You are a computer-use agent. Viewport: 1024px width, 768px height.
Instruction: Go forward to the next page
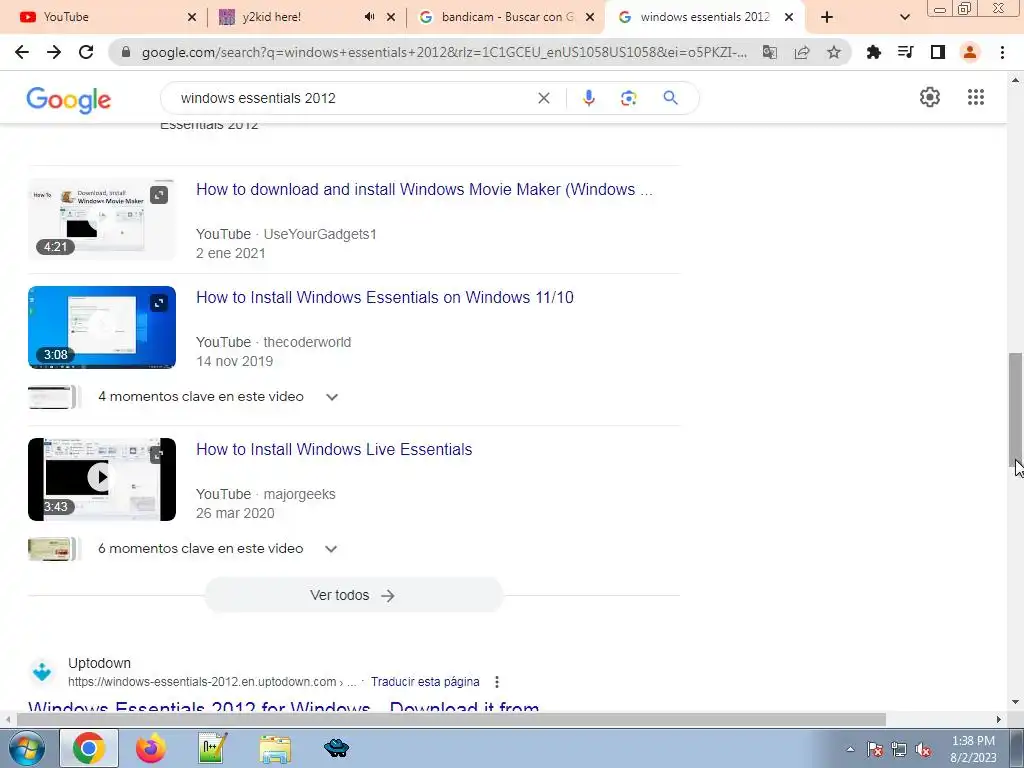[x=54, y=52]
